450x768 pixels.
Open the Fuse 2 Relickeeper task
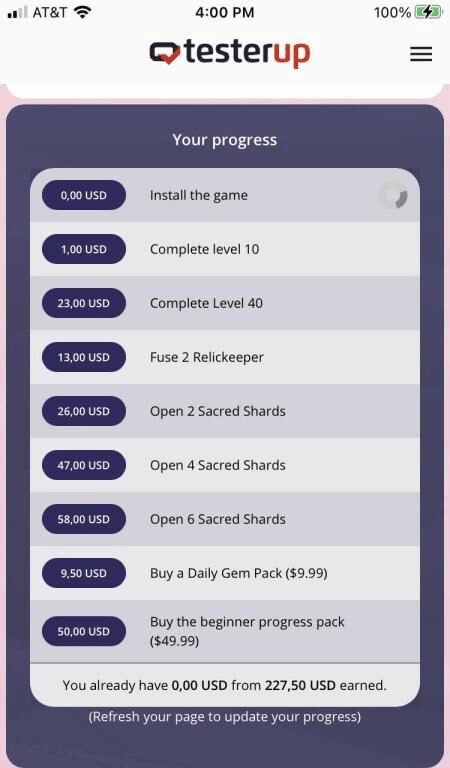coord(225,357)
